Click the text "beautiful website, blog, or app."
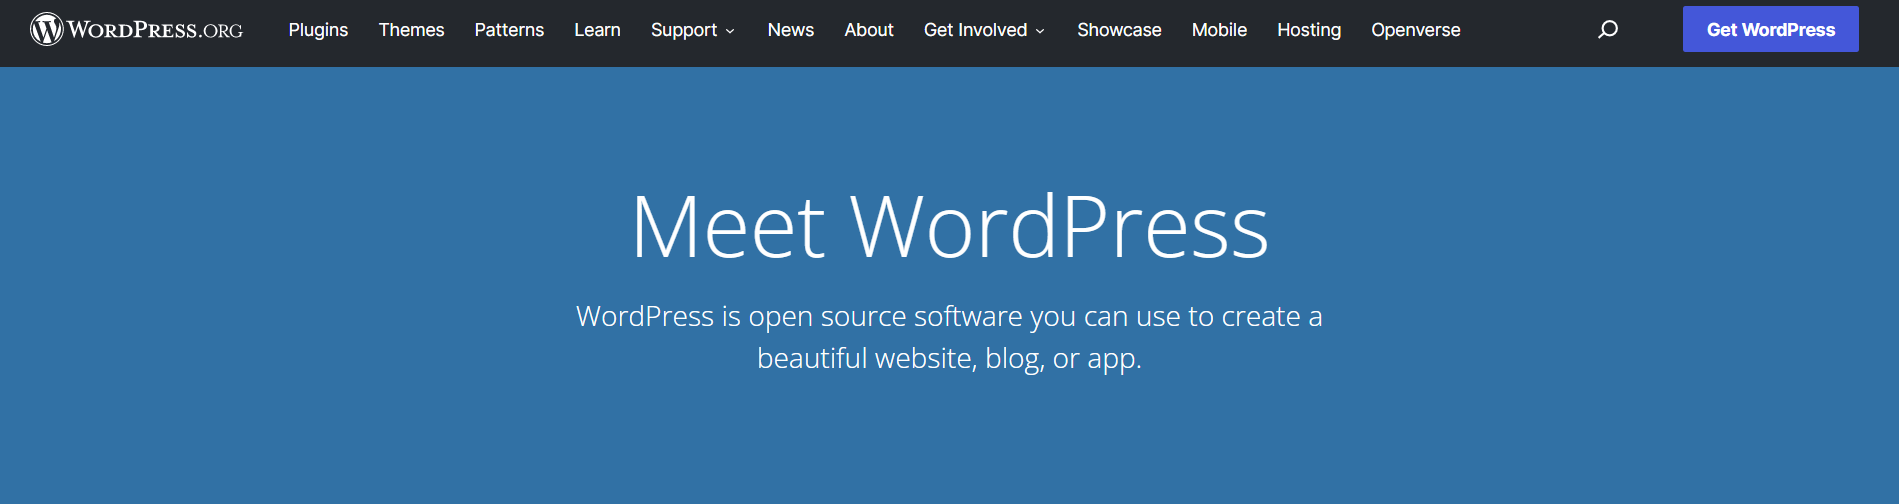Screen dimensions: 1900x504 click(949, 358)
